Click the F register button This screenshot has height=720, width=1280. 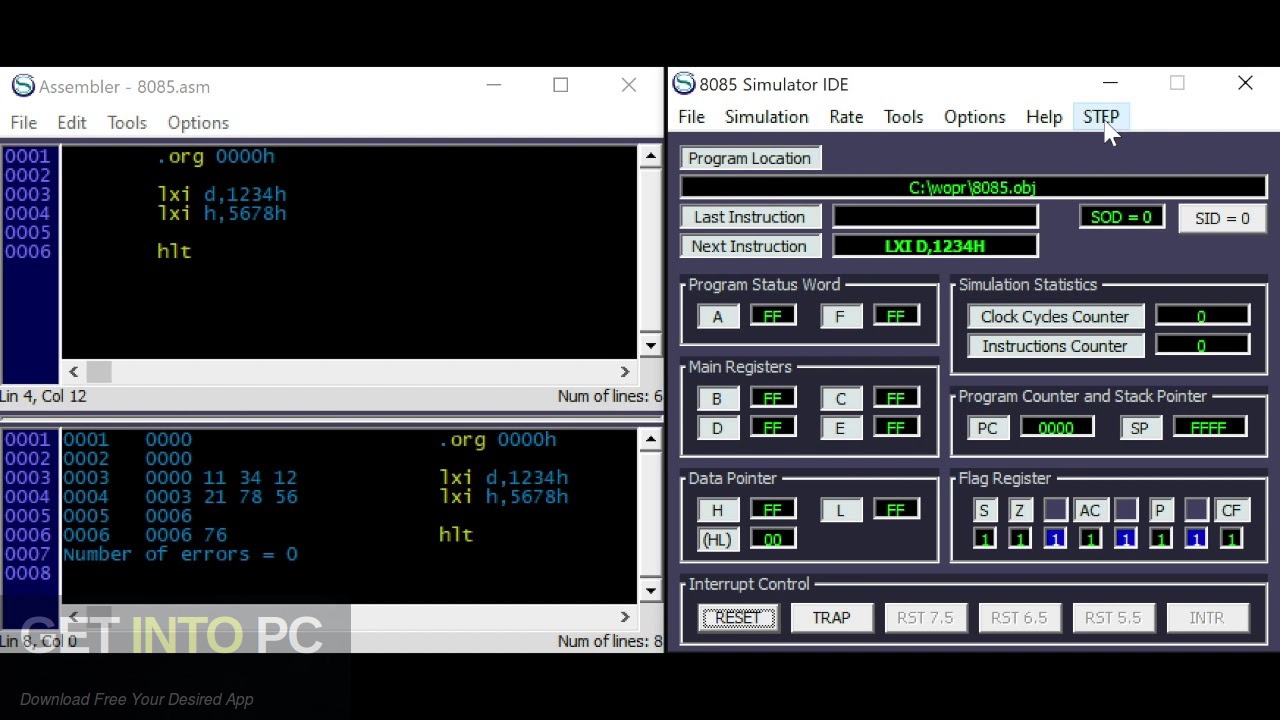coord(840,317)
